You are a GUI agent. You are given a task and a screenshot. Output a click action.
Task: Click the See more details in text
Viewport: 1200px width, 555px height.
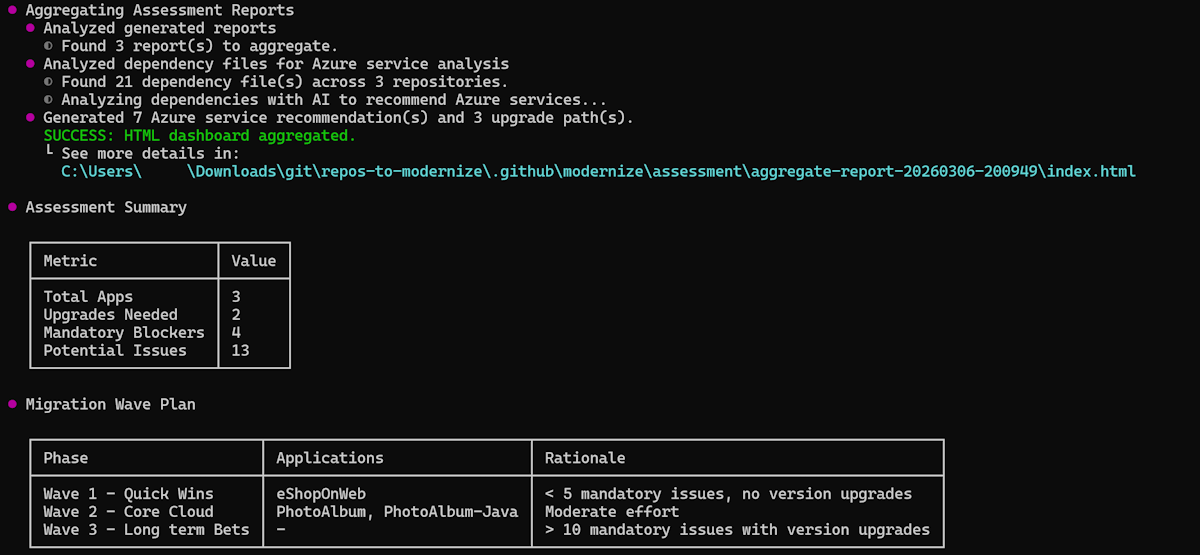click(150, 154)
